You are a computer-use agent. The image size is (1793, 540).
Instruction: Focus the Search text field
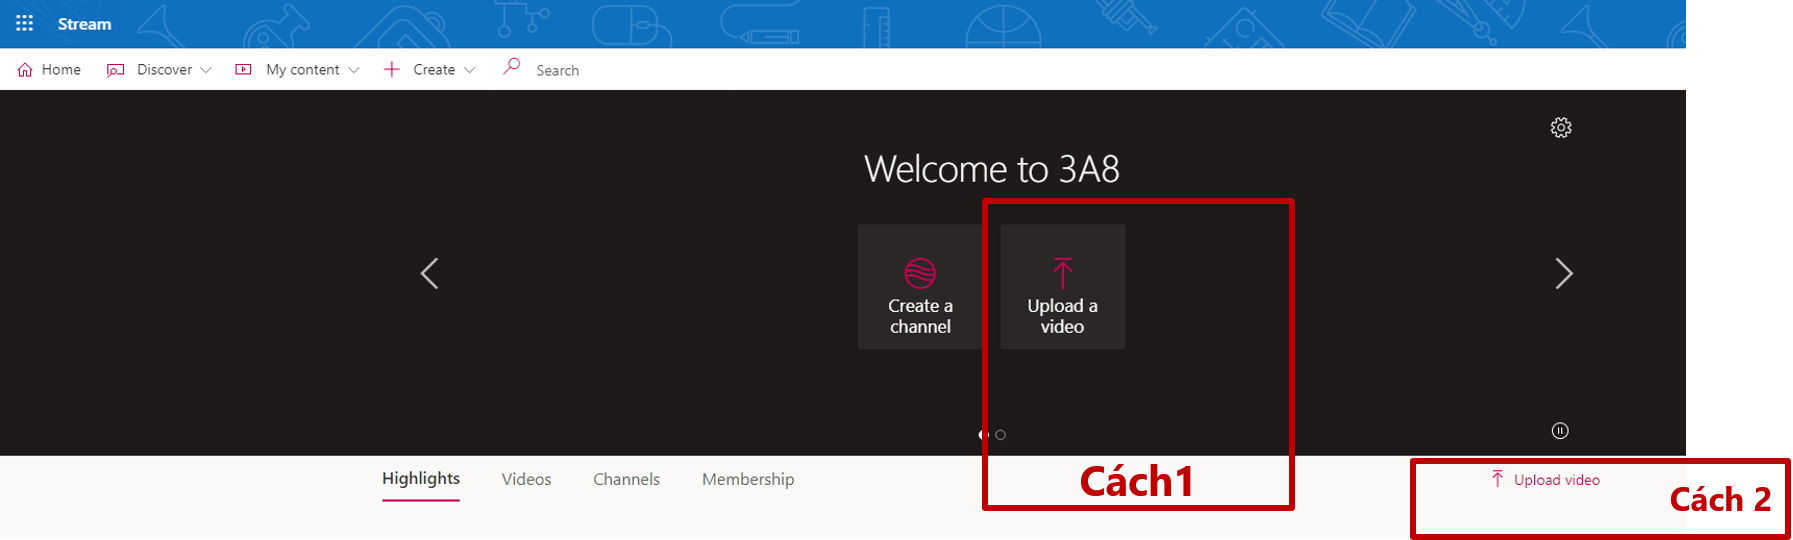pos(600,71)
